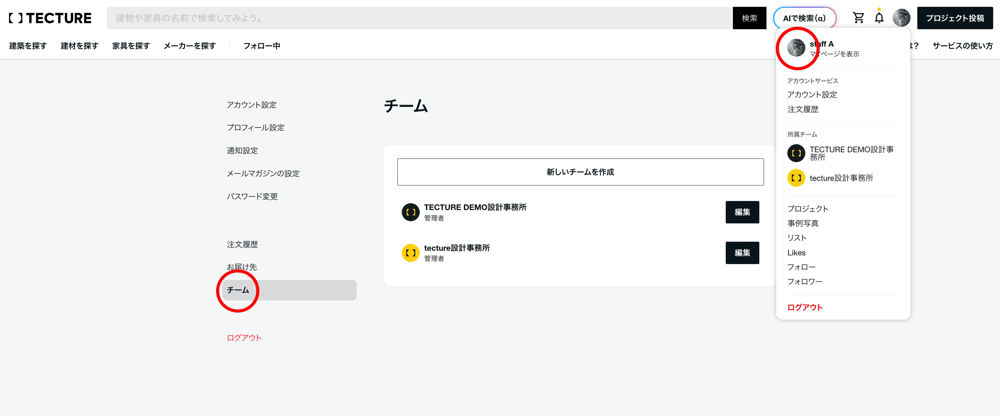Image resolution: width=1000 pixels, height=416 pixels.
Task: Open 建築を探す navigation menu
Action: click(28, 46)
